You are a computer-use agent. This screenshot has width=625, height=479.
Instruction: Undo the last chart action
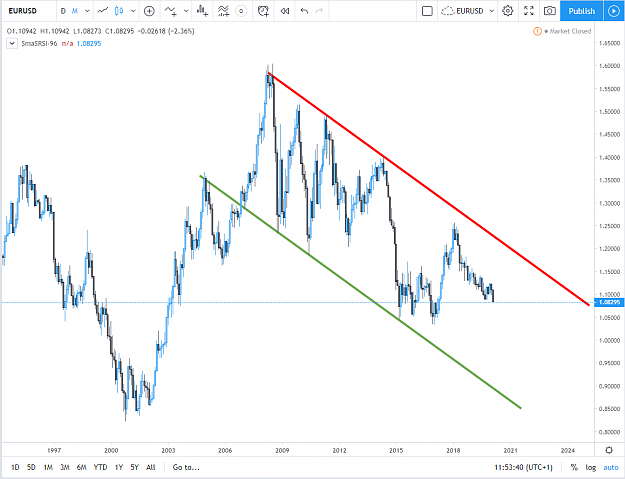point(304,11)
